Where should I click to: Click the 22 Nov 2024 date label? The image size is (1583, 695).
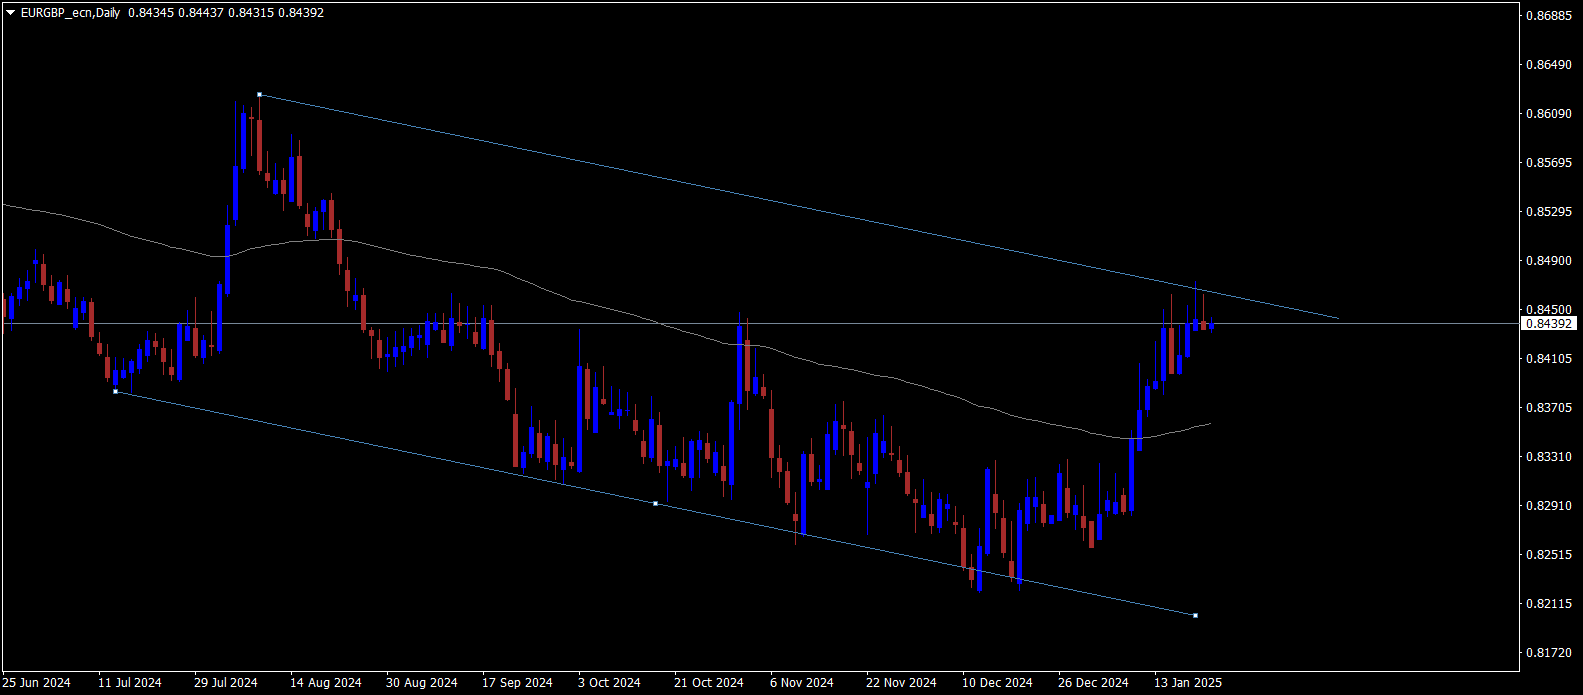[x=901, y=683]
